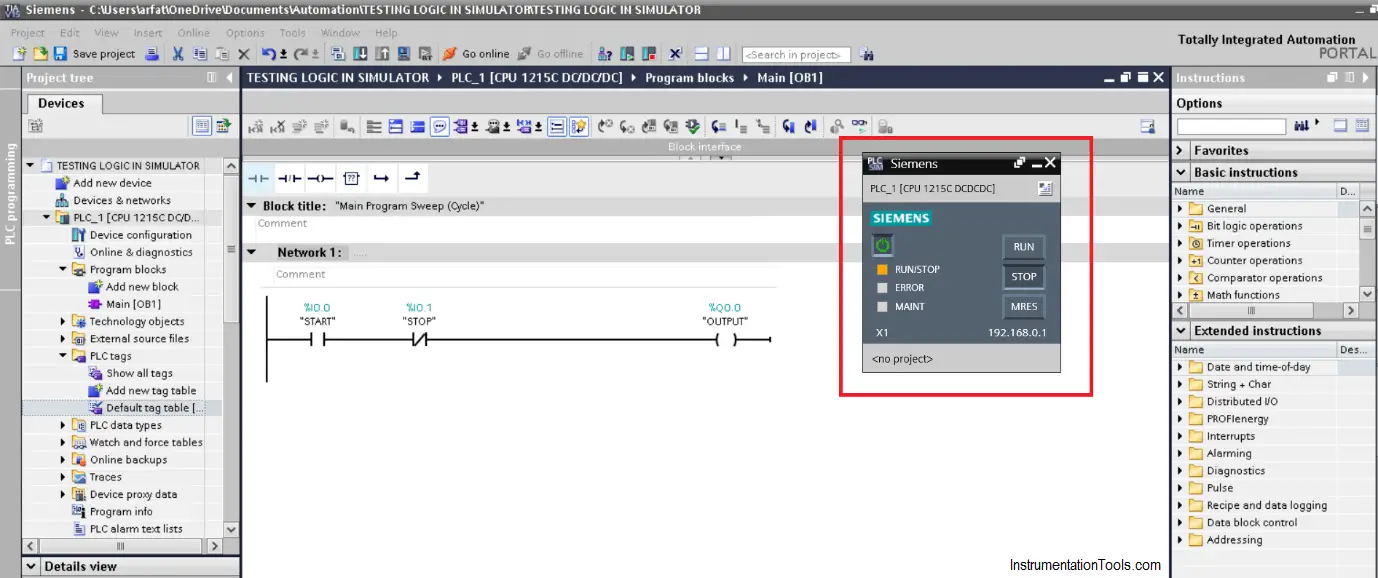The image size is (1378, 578).
Task: Open the Window menu
Action: (340, 33)
